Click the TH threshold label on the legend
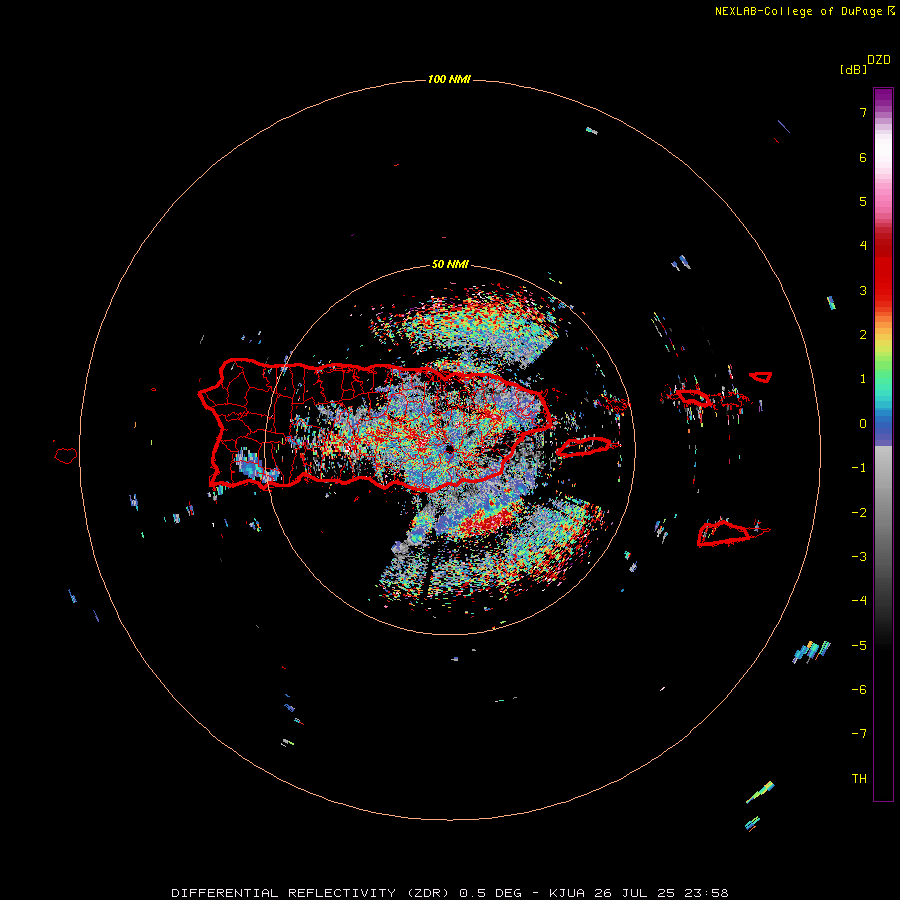900x900 pixels. tap(859, 779)
